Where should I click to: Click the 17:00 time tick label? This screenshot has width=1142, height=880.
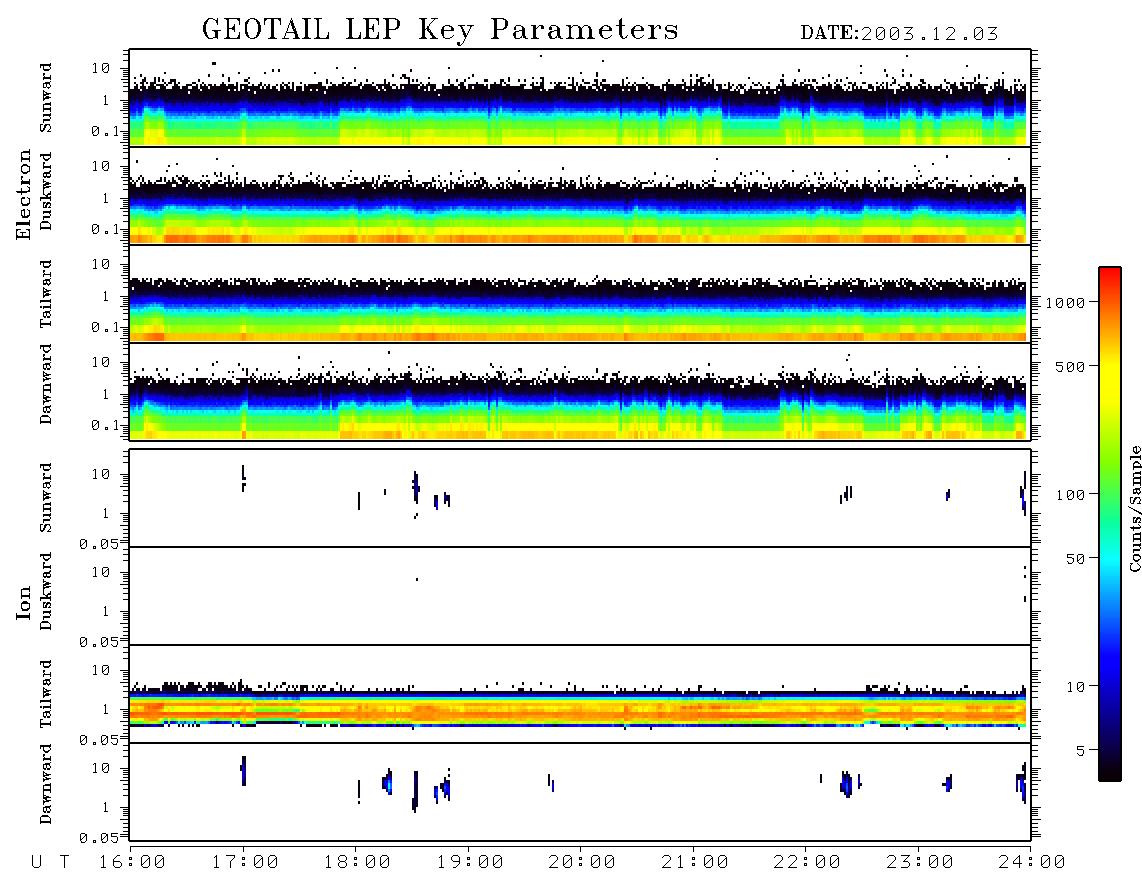pyautogui.click(x=245, y=862)
